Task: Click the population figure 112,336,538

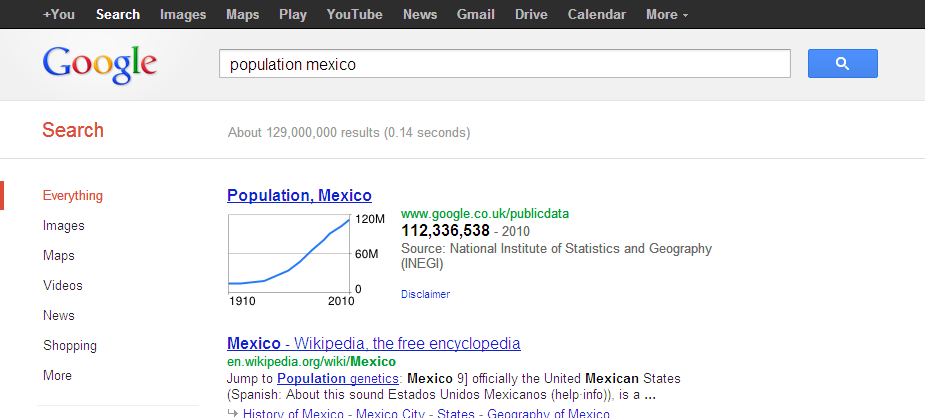Action: (445, 231)
